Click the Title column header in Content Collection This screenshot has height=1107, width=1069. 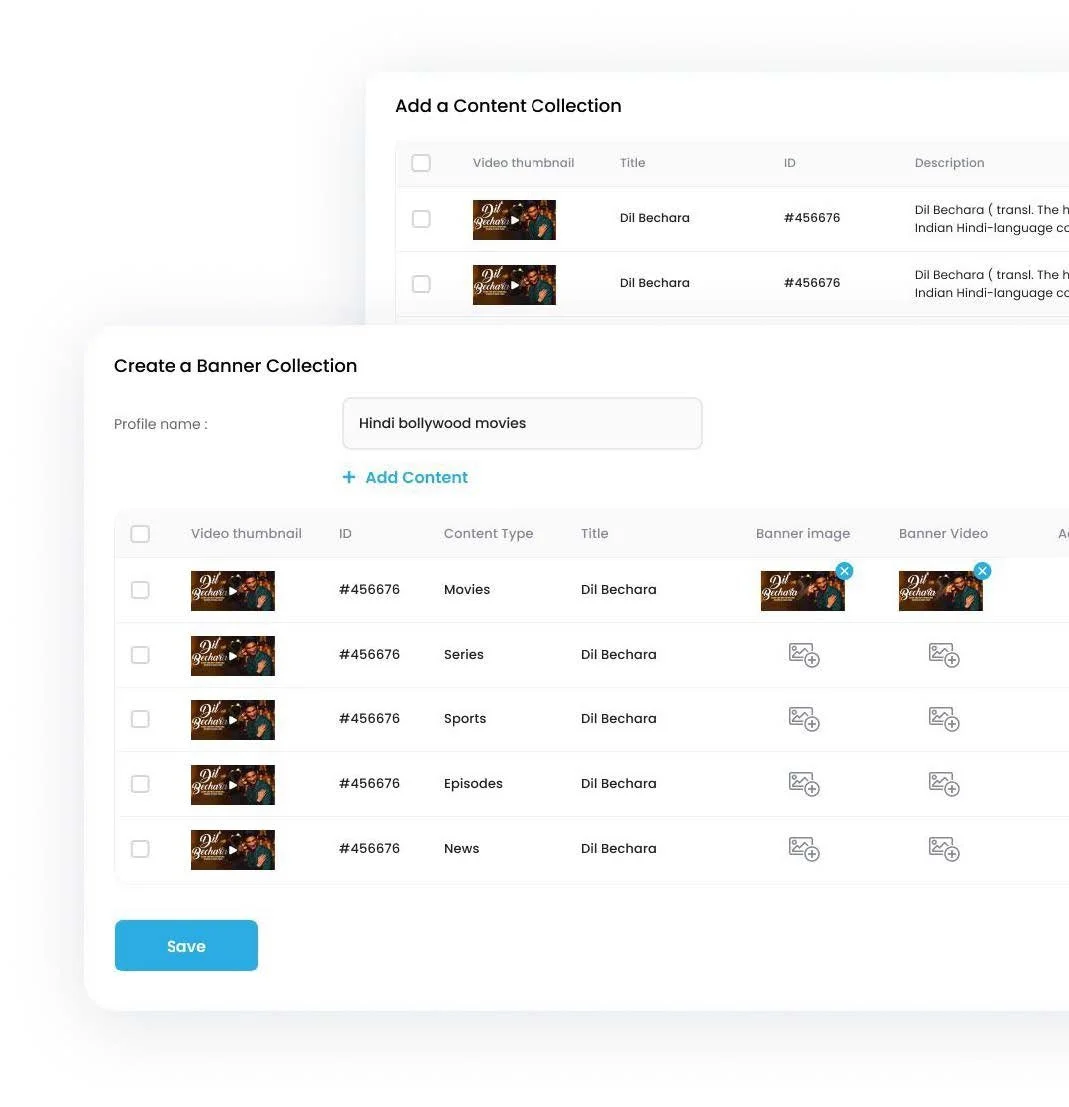pos(633,162)
